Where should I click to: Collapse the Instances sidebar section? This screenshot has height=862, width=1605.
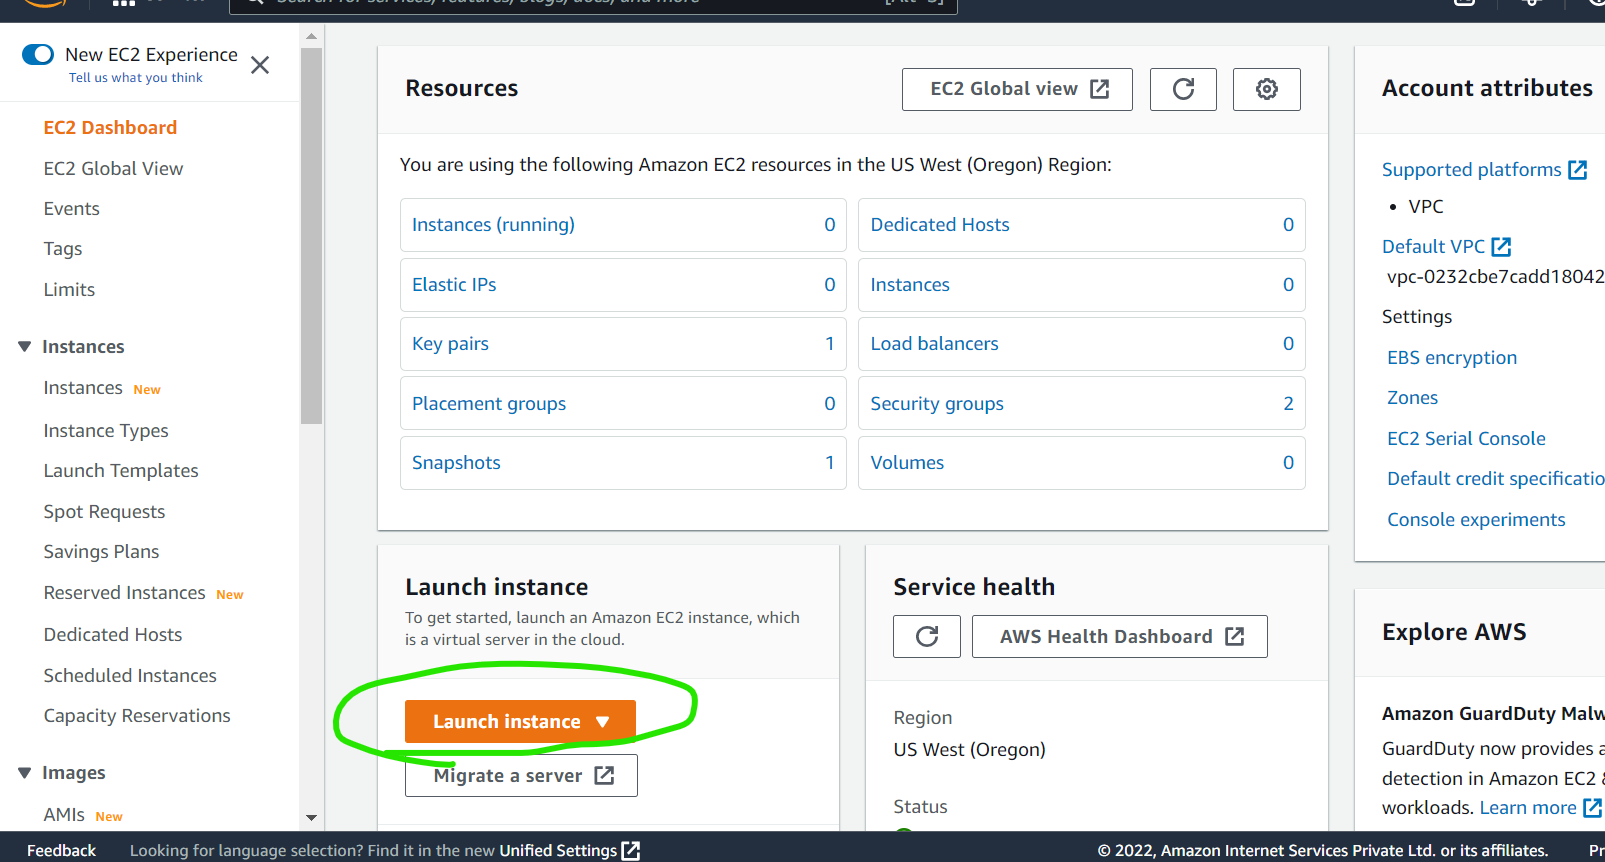coord(25,347)
